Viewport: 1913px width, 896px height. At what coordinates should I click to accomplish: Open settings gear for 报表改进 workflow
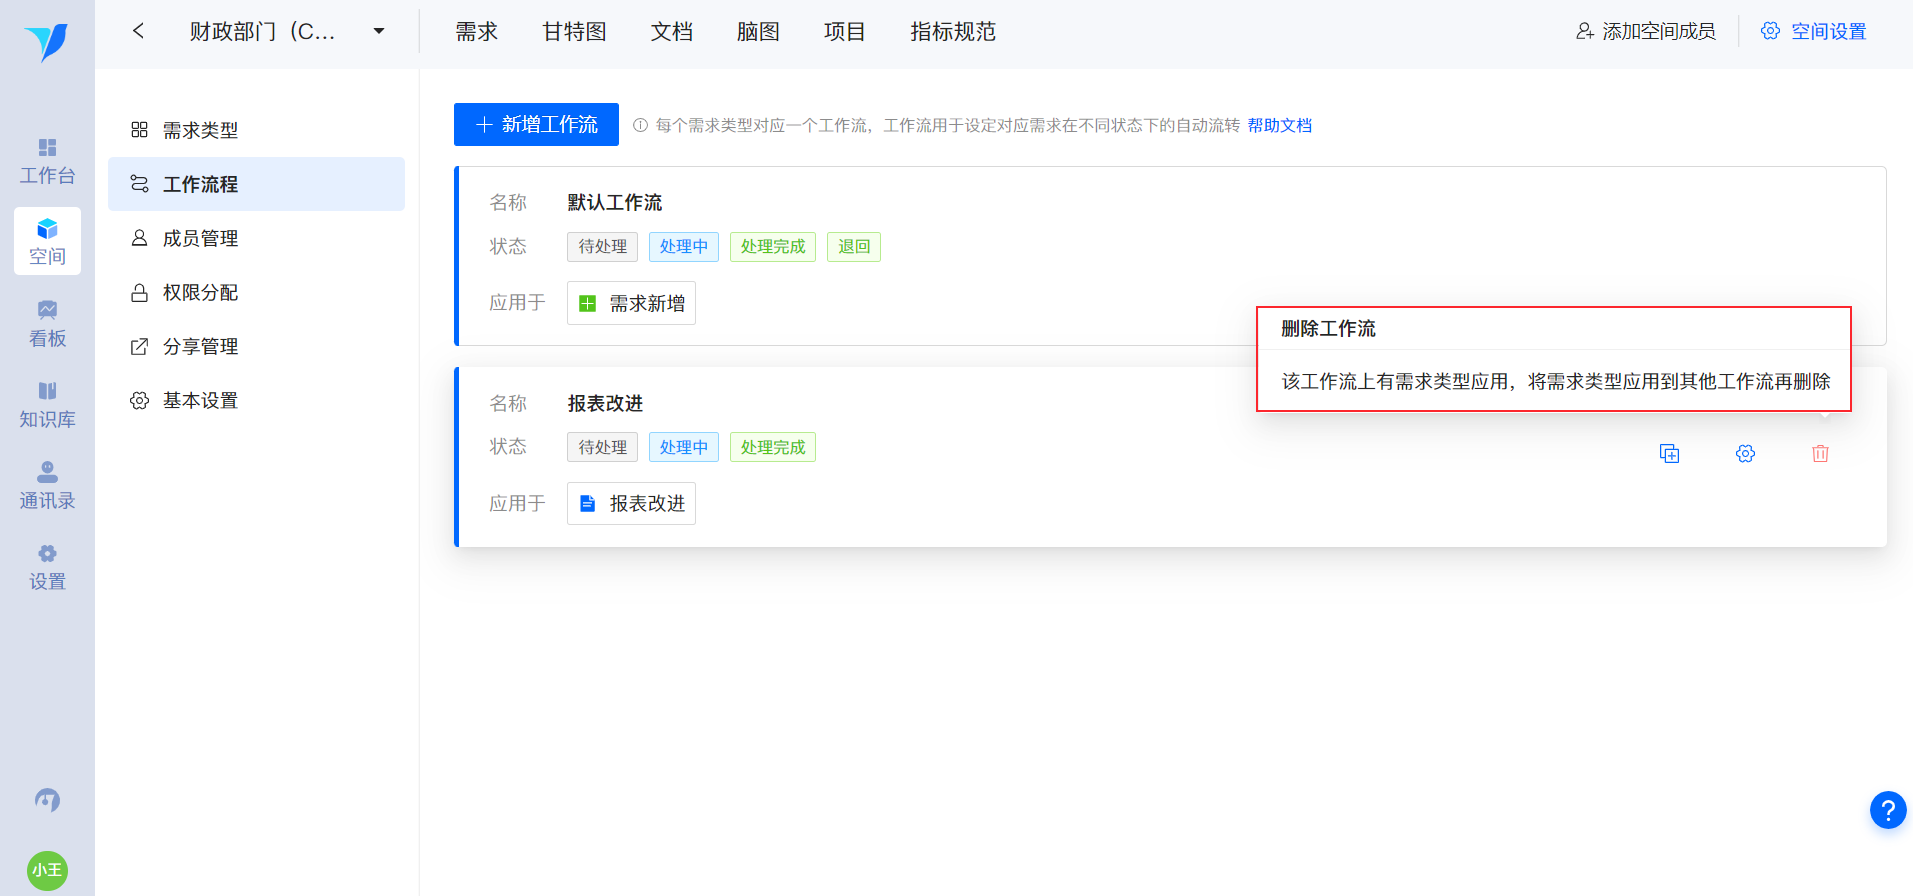pyautogui.click(x=1745, y=454)
